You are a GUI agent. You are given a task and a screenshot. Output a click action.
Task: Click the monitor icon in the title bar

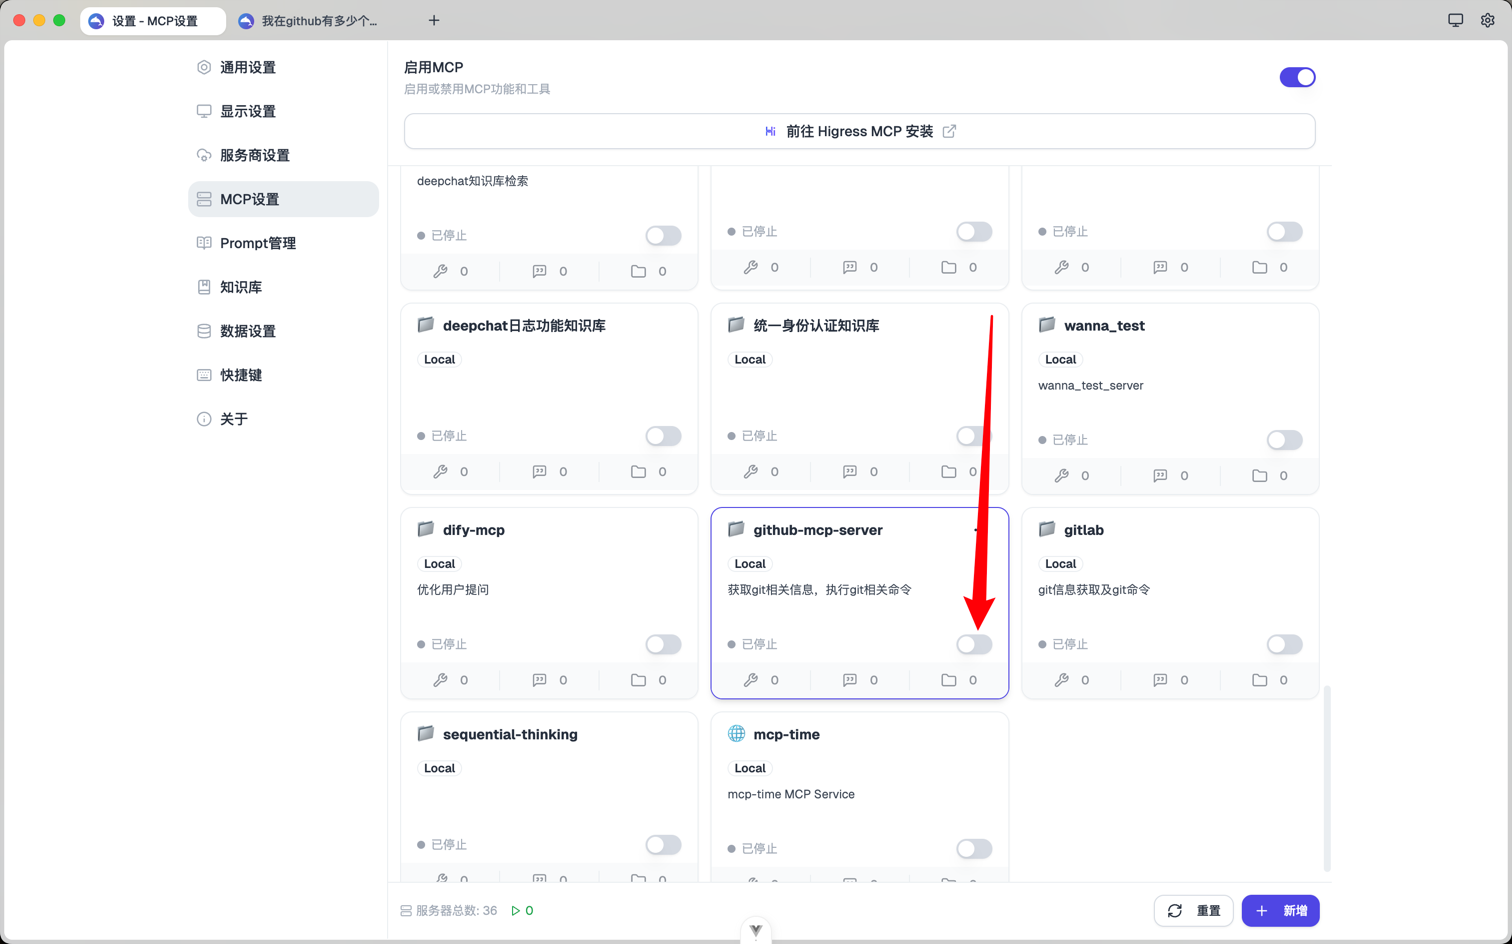[1456, 20]
